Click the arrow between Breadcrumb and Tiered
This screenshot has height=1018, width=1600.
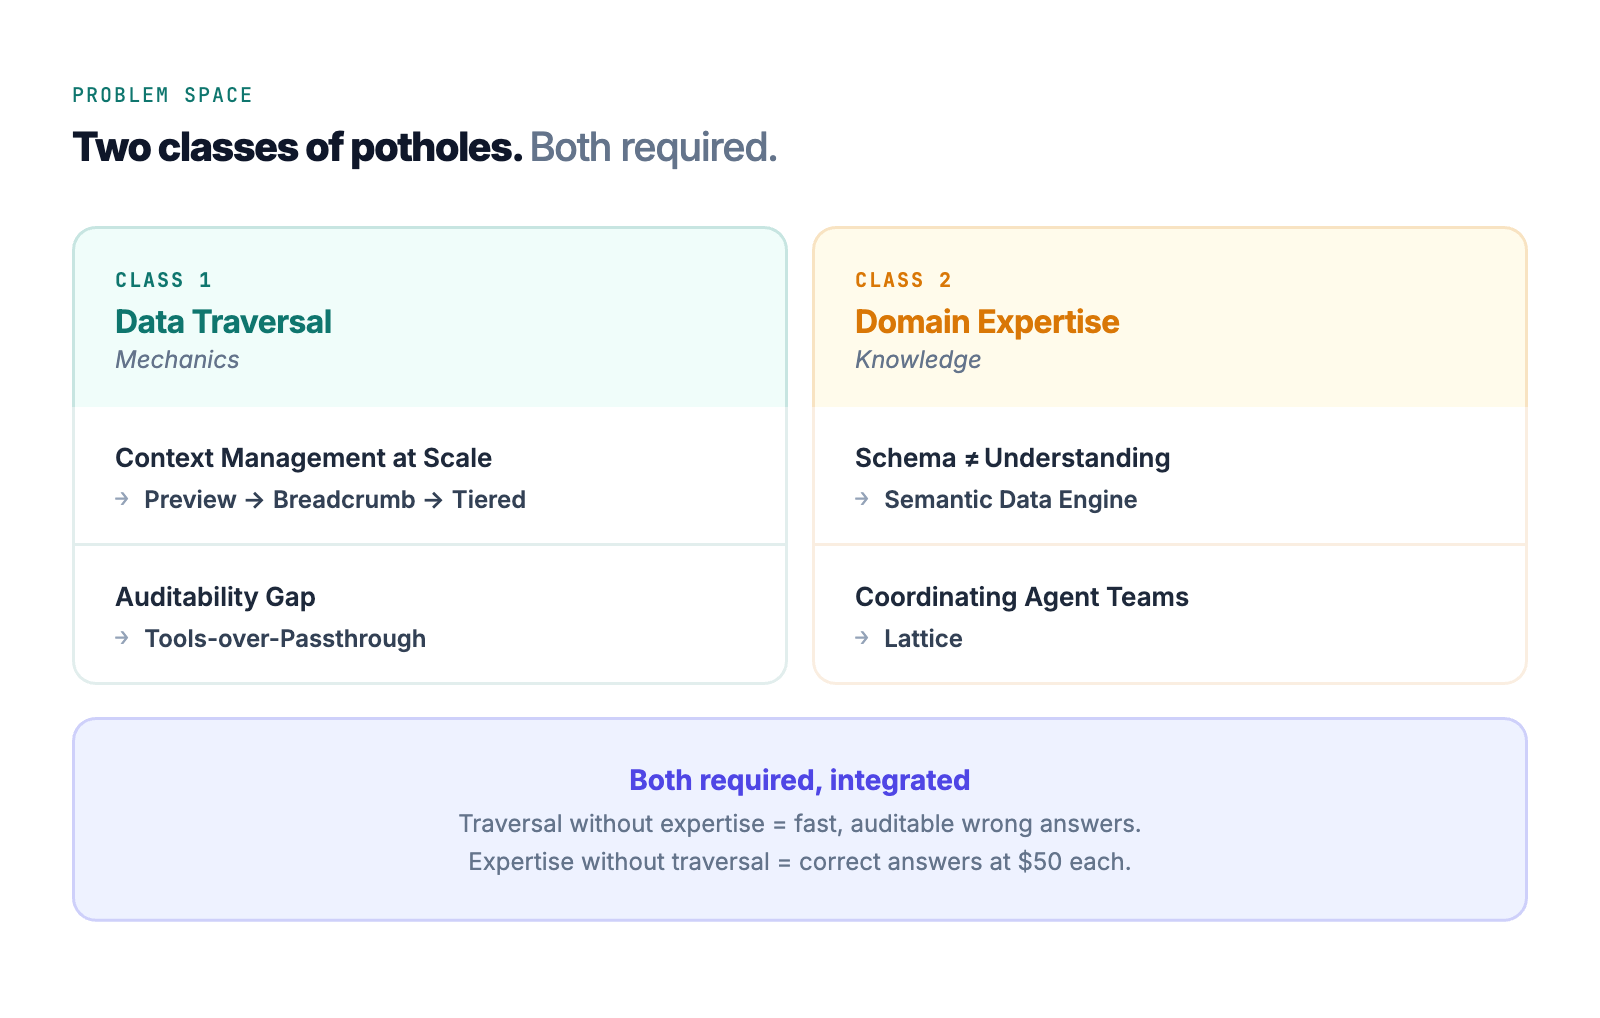pyautogui.click(x=433, y=500)
